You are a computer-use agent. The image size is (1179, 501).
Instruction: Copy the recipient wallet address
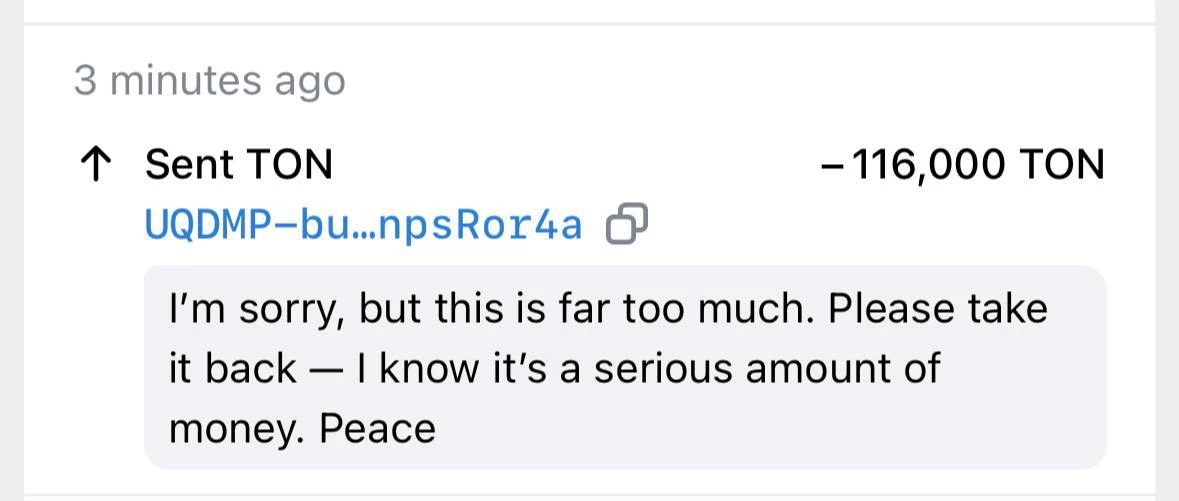[x=627, y=225]
